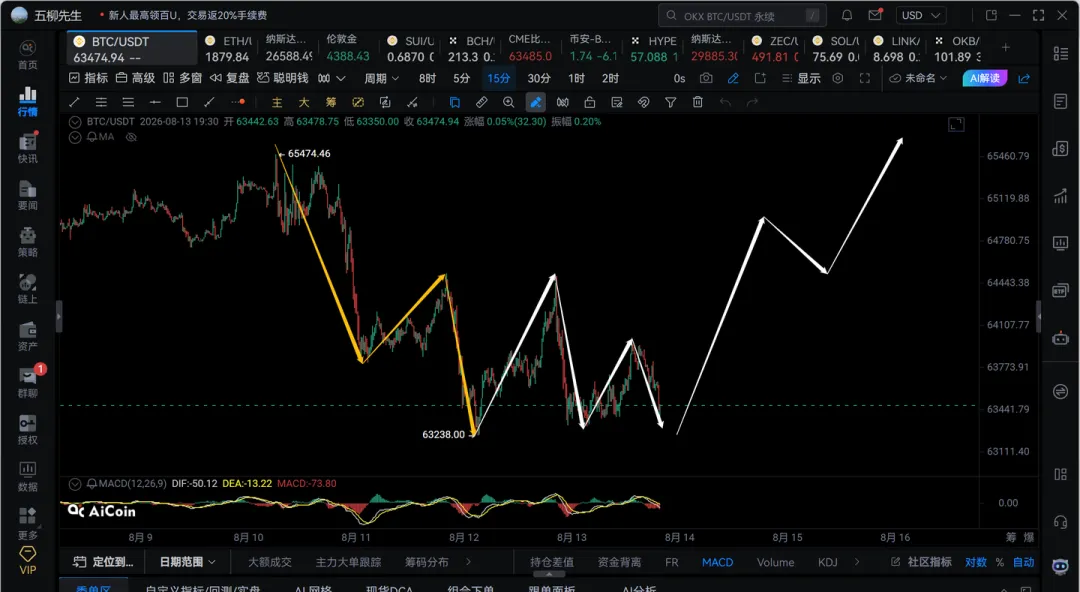
Task: Select the 资金背离 indicator tab
Action: coord(619,562)
